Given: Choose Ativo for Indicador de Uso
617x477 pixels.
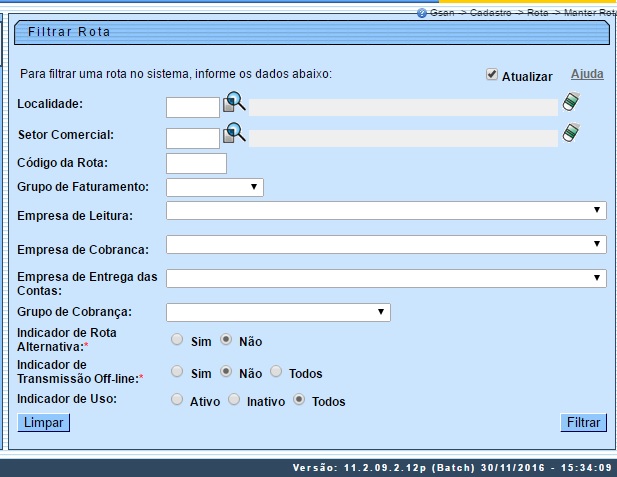Looking at the screenshot, I should 177,400.
